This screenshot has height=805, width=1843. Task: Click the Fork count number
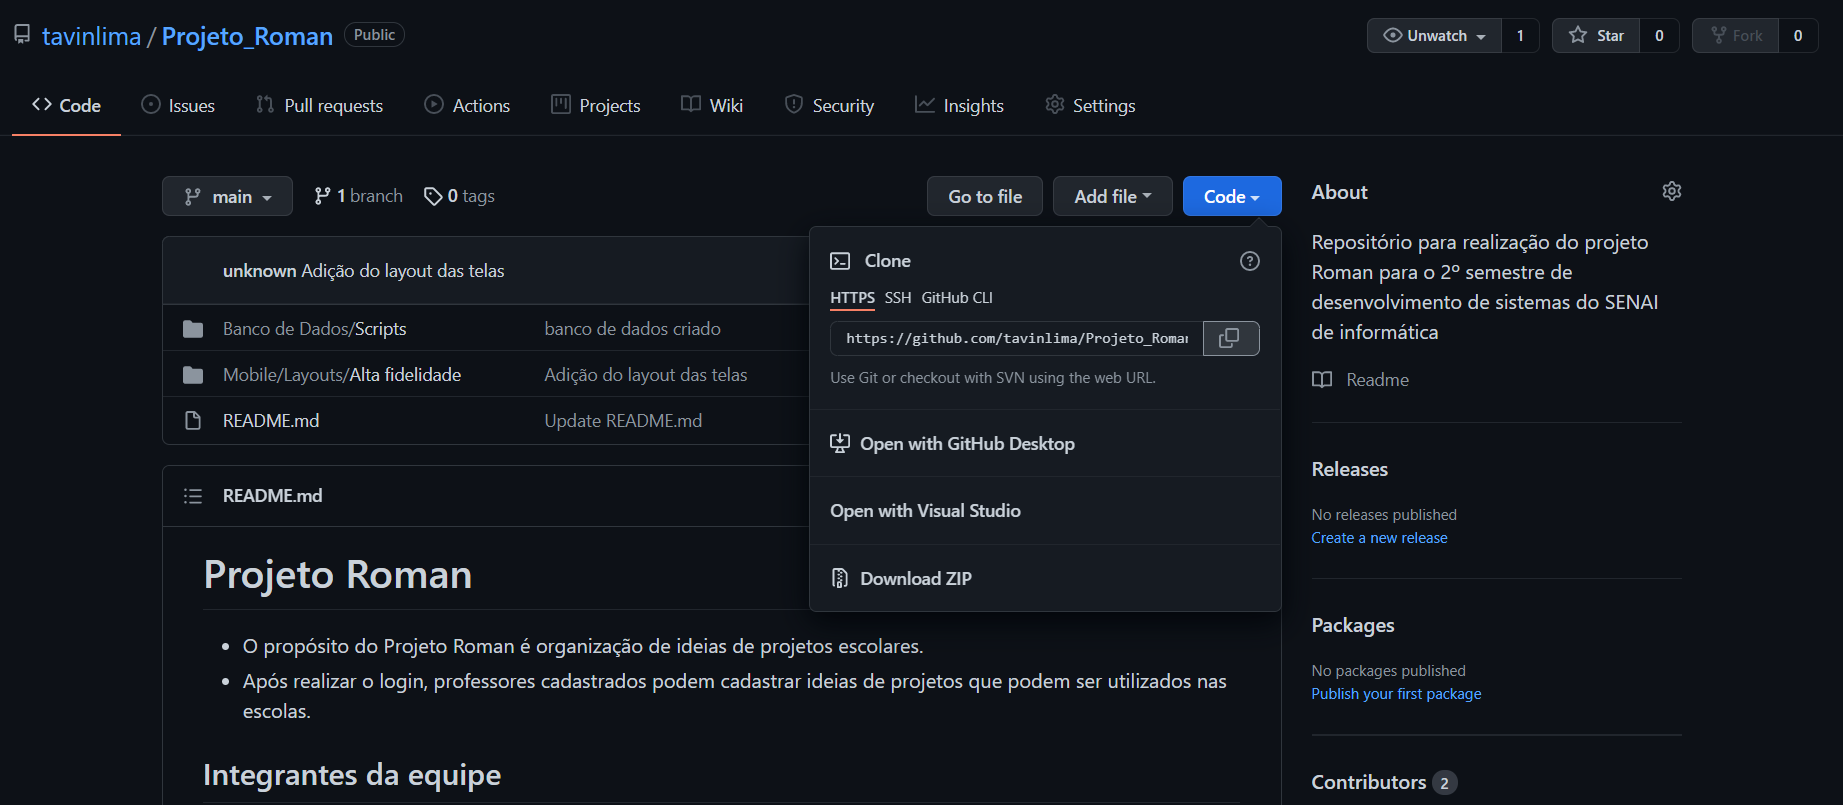pos(1798,35)
